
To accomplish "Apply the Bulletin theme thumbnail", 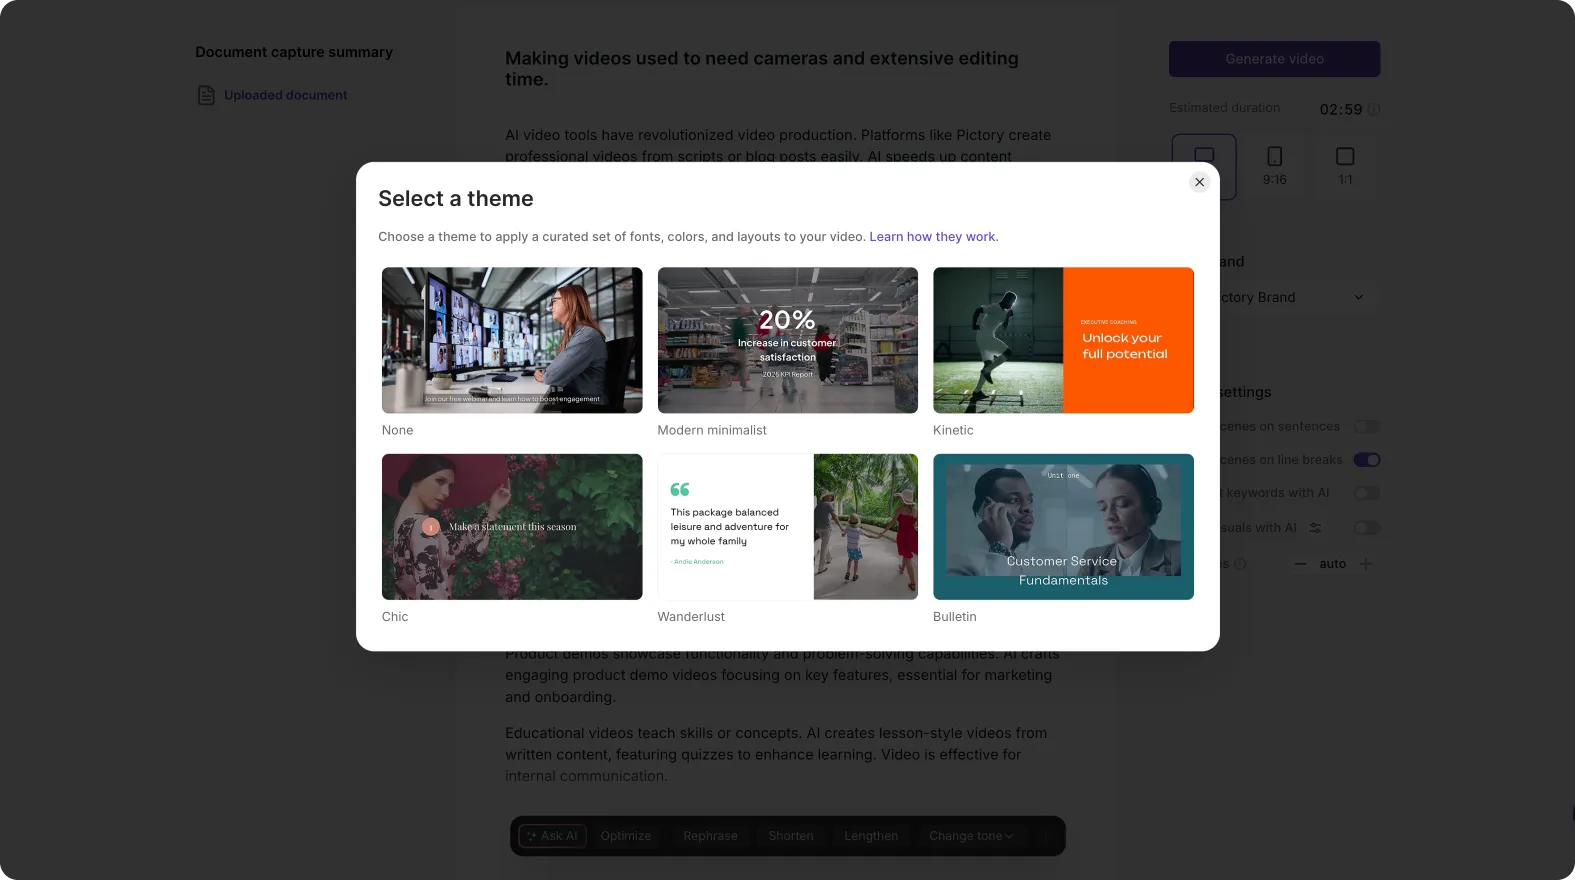I will tap(1063, 527).
